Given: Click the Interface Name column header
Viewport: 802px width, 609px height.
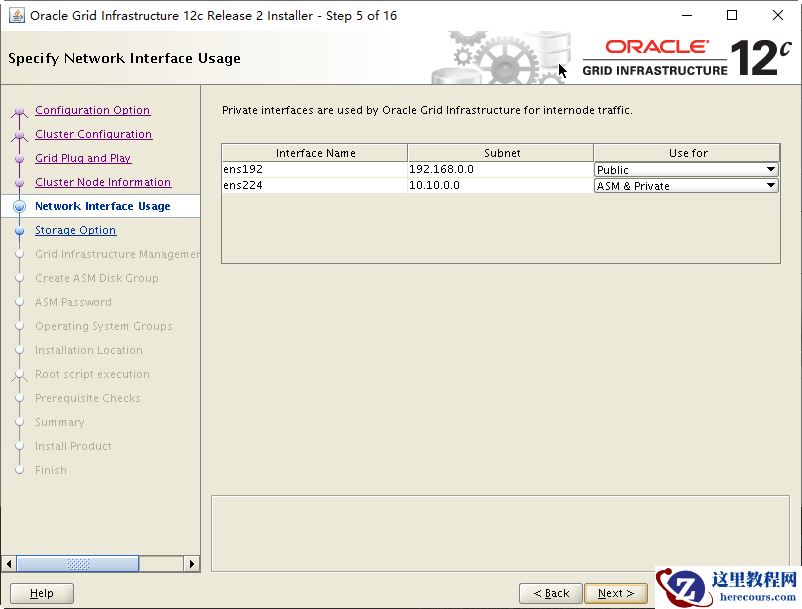Looking at the screenshot, I should click(x=315, y=153).
